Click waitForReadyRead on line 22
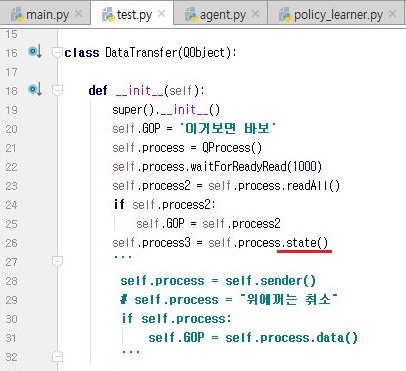Screen dimensions: 406x371 (238, 166)
